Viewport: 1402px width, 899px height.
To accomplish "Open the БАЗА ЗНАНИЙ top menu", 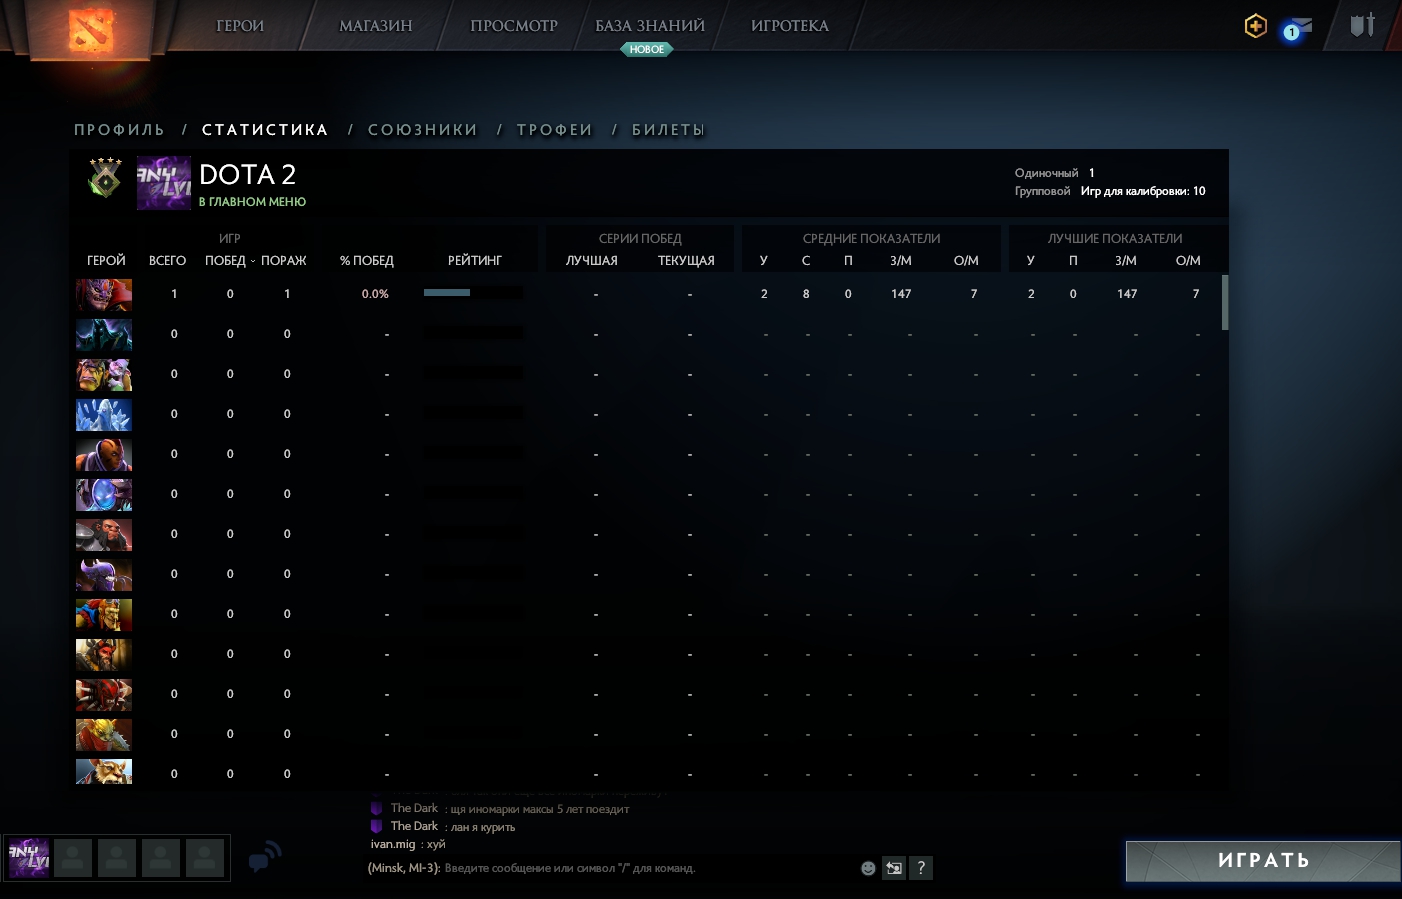I will 650,26.
